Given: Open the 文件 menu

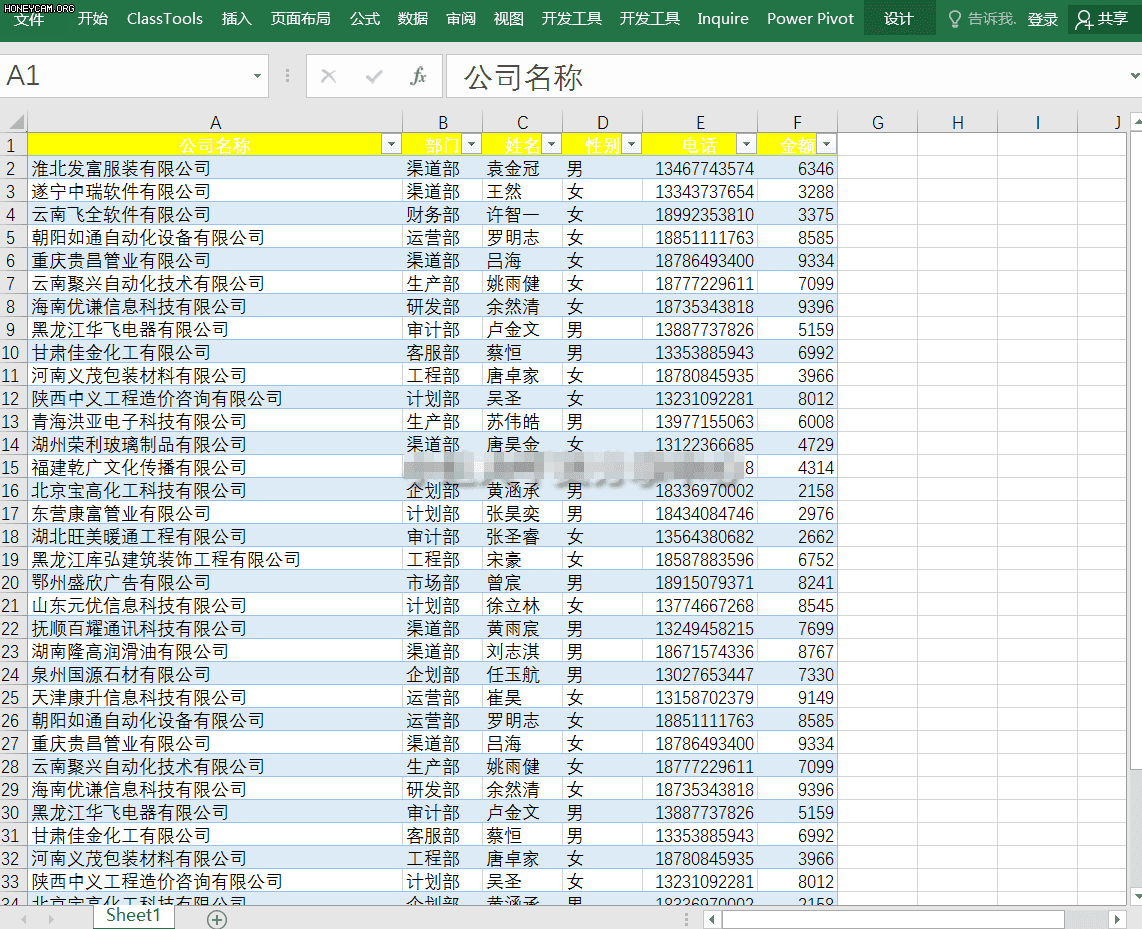Looking at the screenshot, I should pyautogui.click(x=29, y=18).
